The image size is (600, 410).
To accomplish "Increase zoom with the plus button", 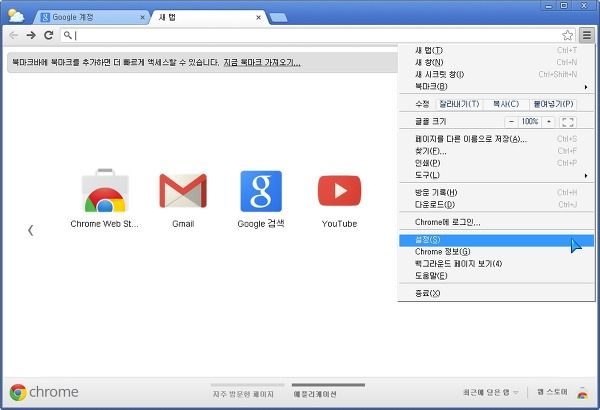I will click(549, 122).
